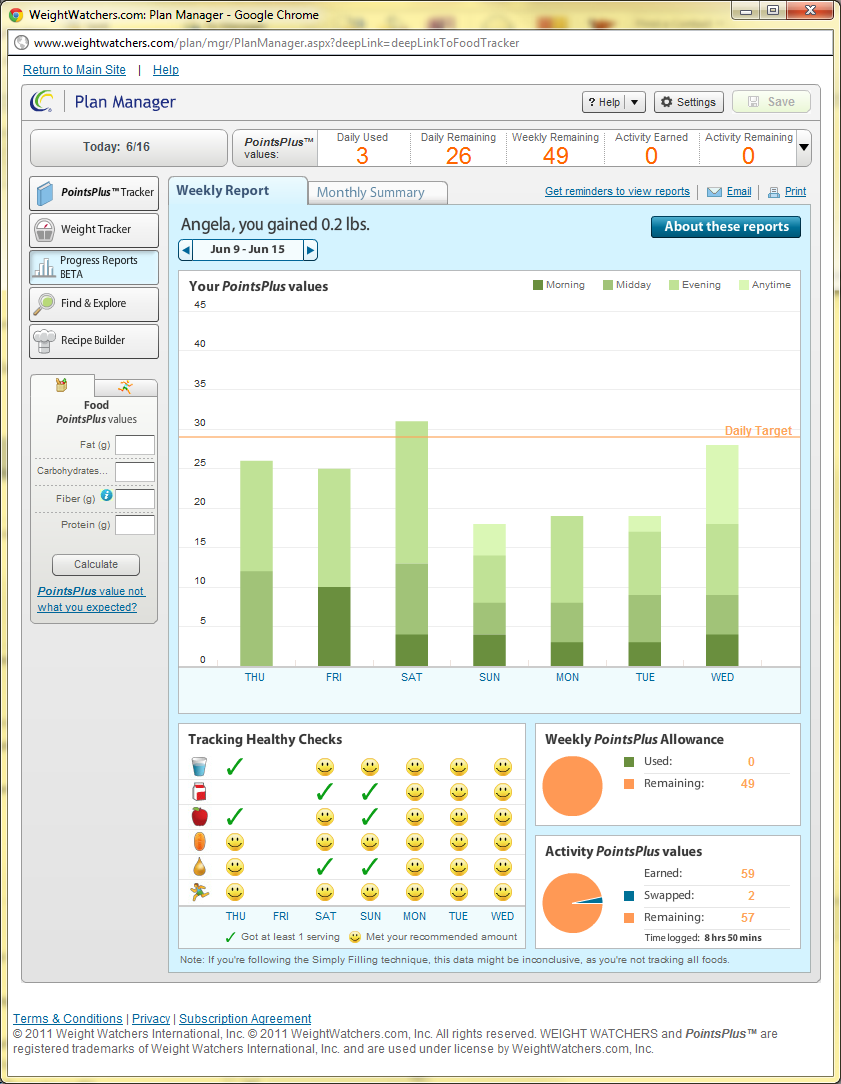
Task: Go to previous week before Jun 9
Action: pyautogui.click(x=186, y=250)
